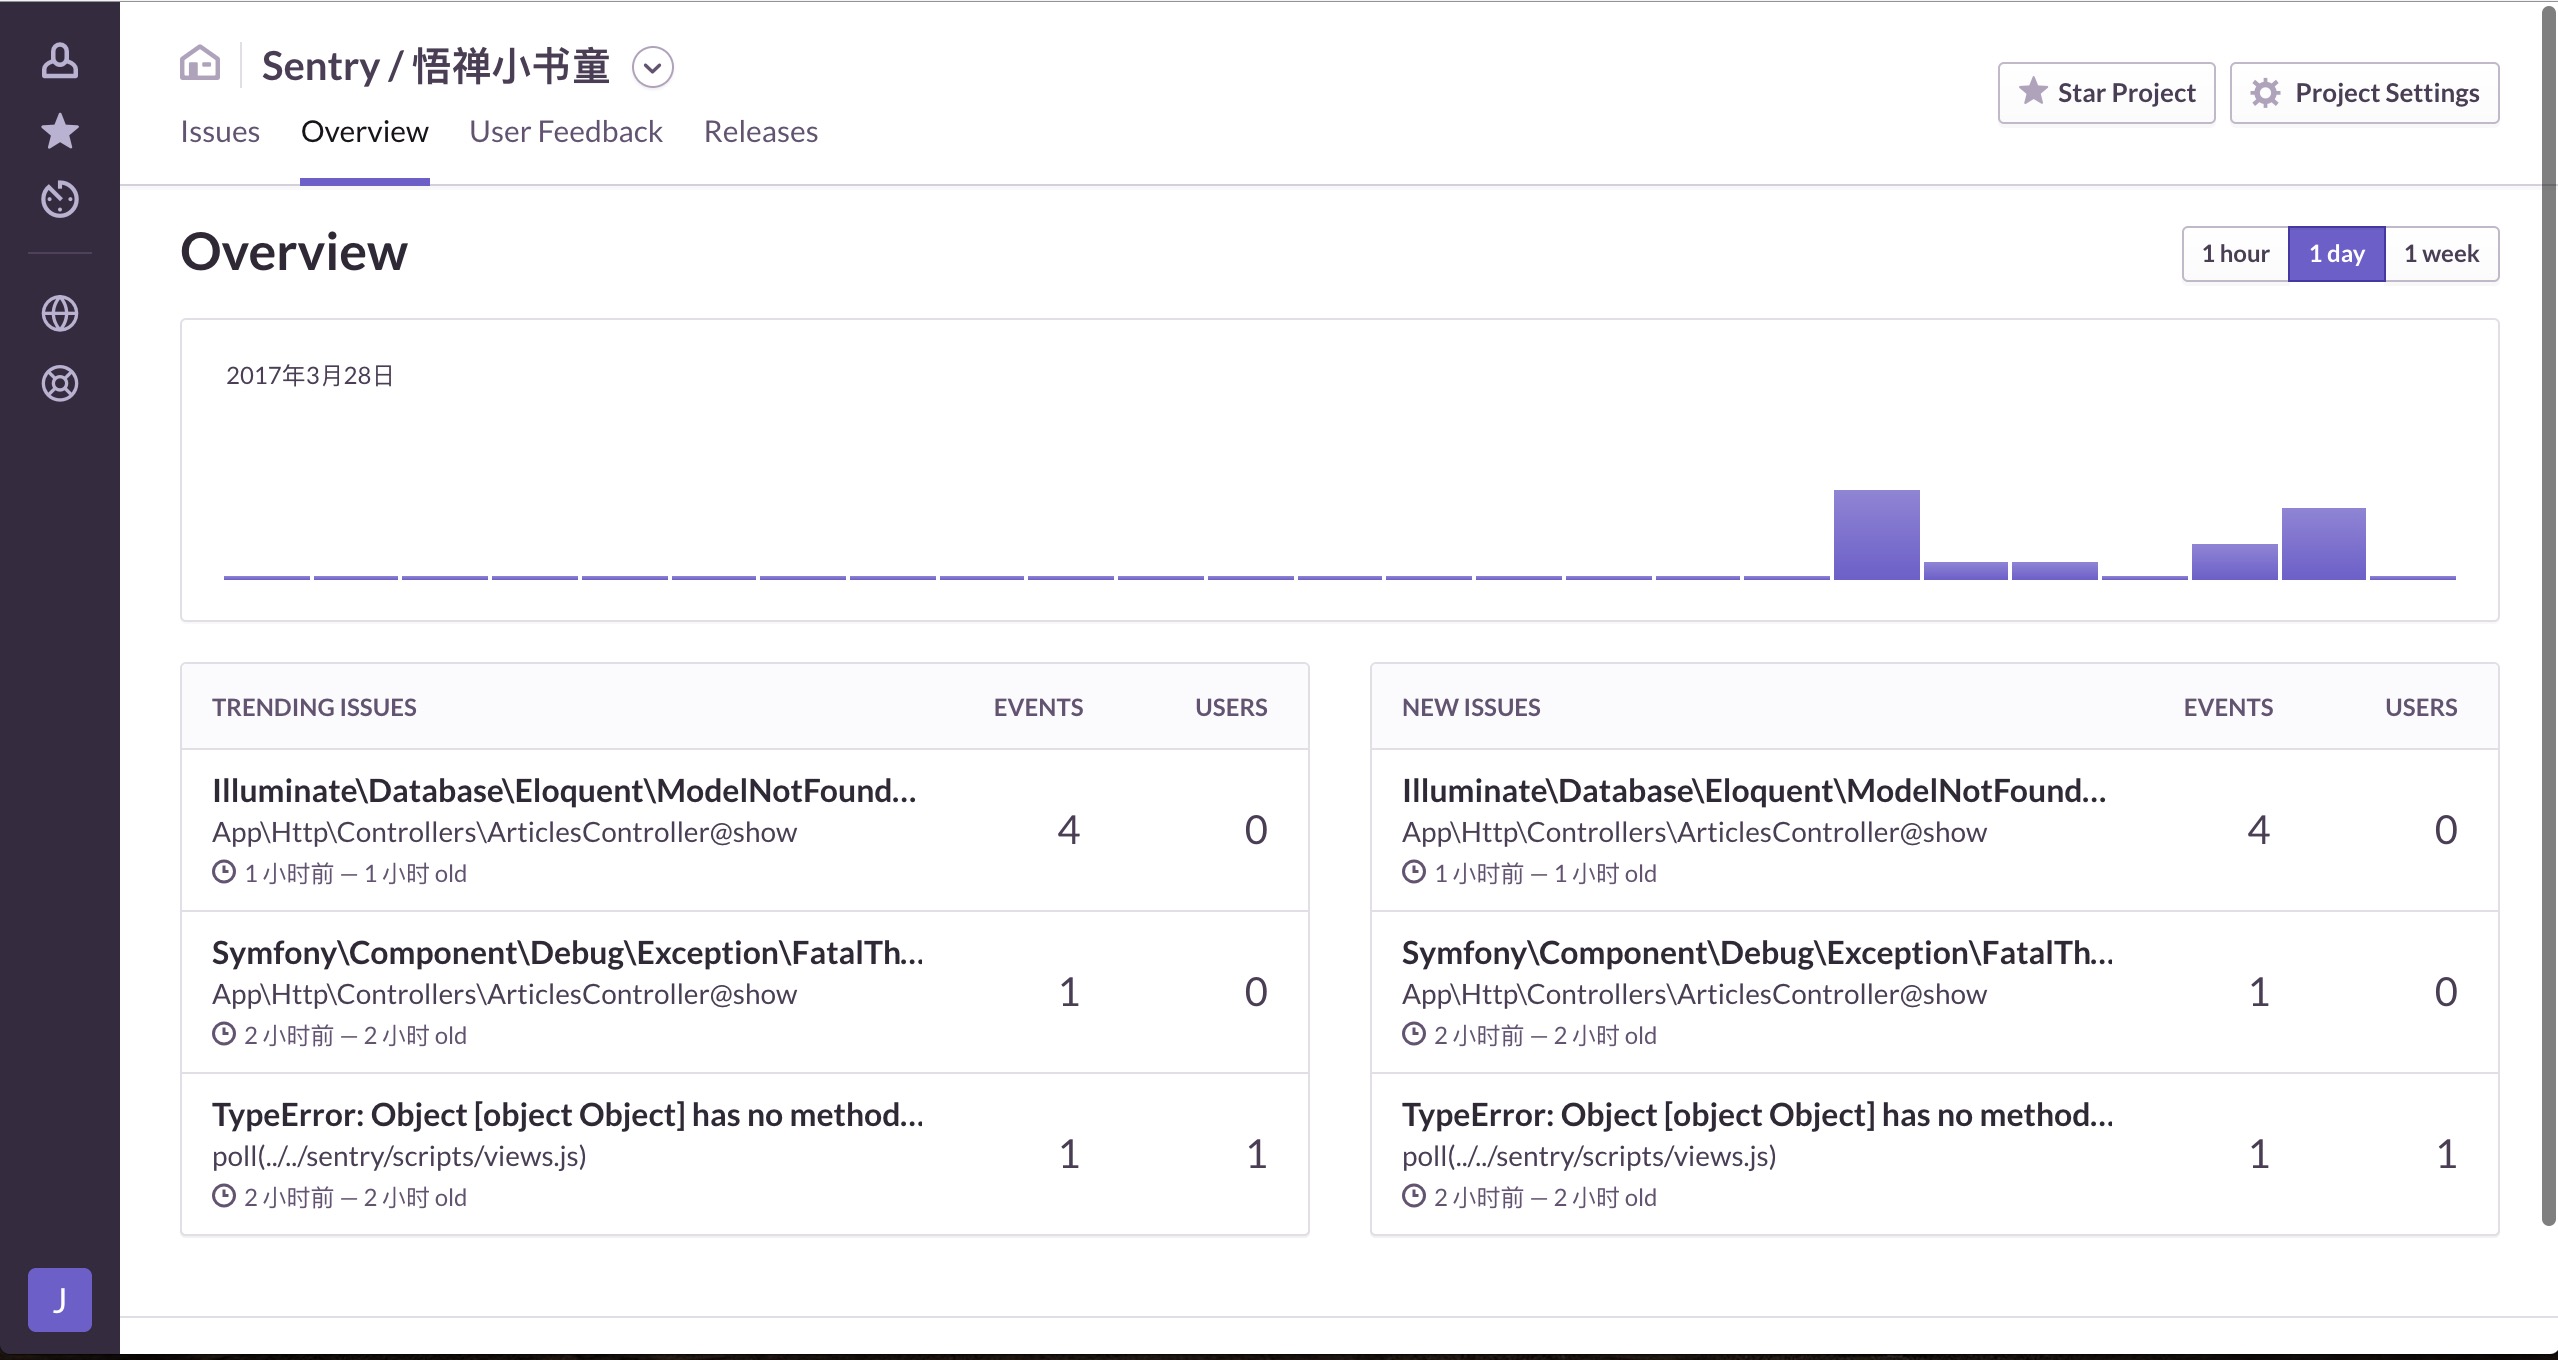Click the globe icon in the sidebar
This screenshot has width=2558, height=1360.
pyautogui.click(x=60, y=313)
